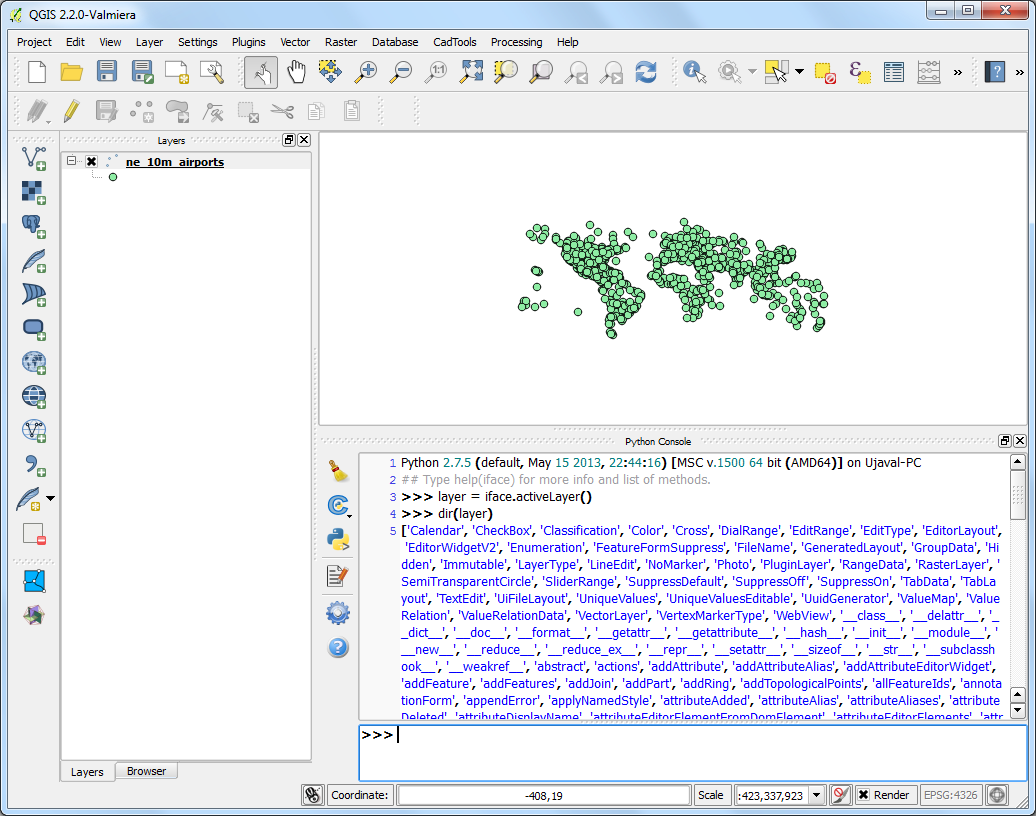This screenshot has height=816, width=1036.
Task: Pan the map to the selection
Action: click(330, 71)
